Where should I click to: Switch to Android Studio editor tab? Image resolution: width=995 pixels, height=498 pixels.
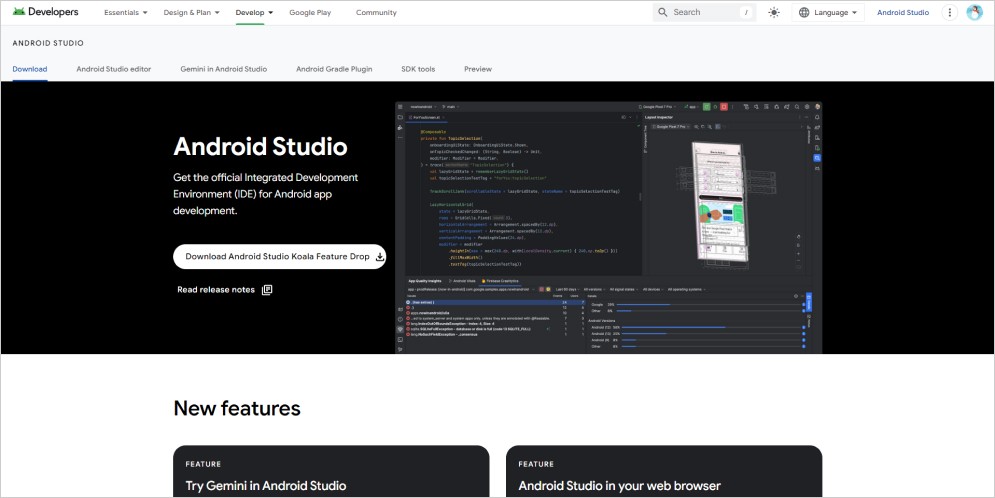114,69
